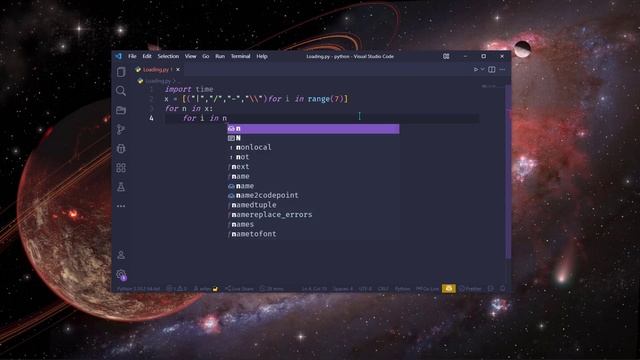This screenshot has height=360, width=640.
Task: Open the Explorer view in activity bar
Action: [x=121, y=72]
